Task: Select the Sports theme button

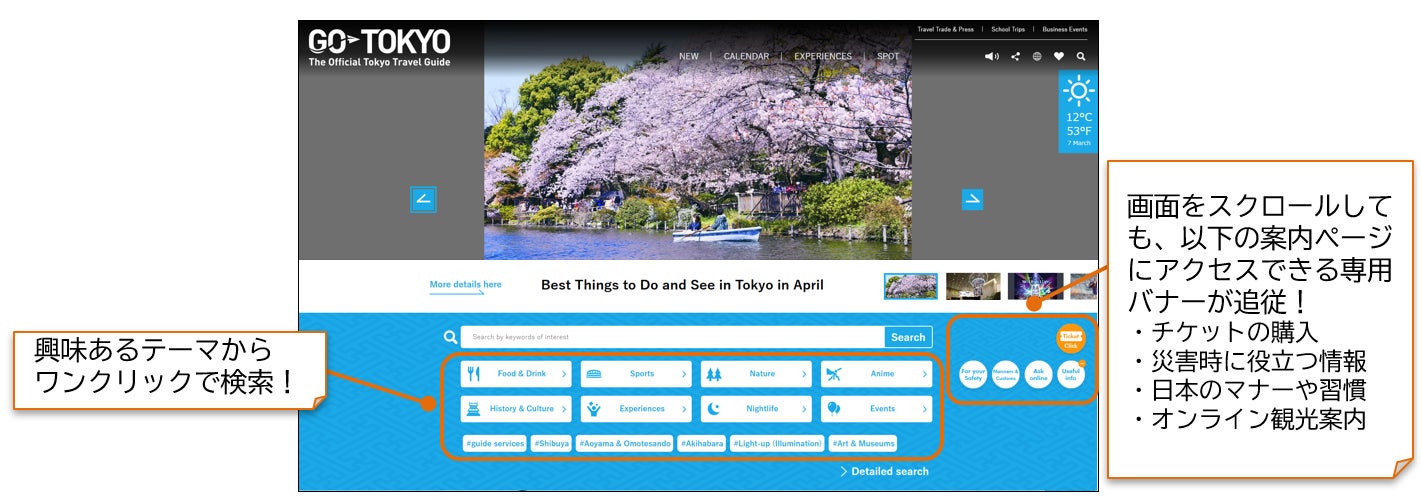Action: pos(636,374)
